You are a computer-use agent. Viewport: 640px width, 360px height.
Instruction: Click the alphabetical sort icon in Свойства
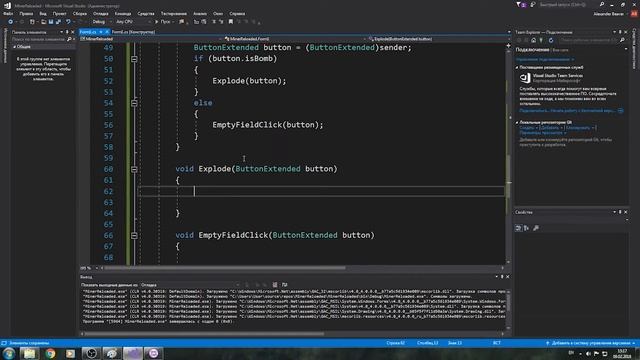(527, 228)
